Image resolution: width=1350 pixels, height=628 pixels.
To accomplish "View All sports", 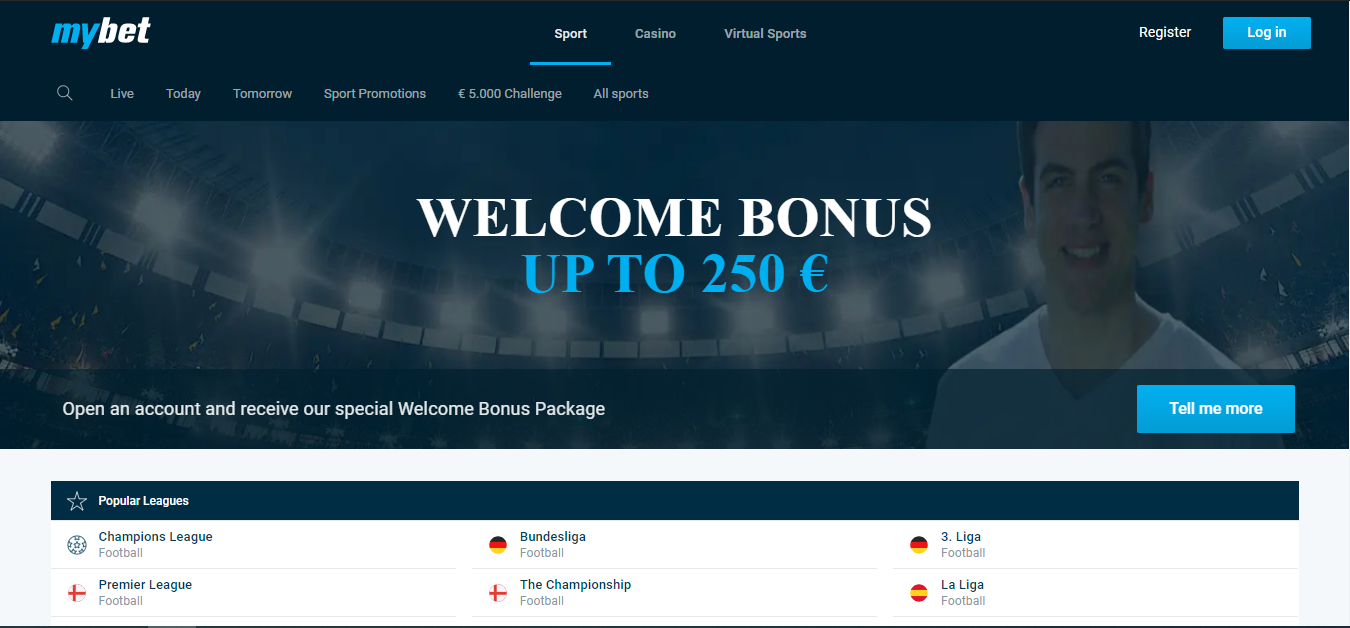I will [621, 94].
